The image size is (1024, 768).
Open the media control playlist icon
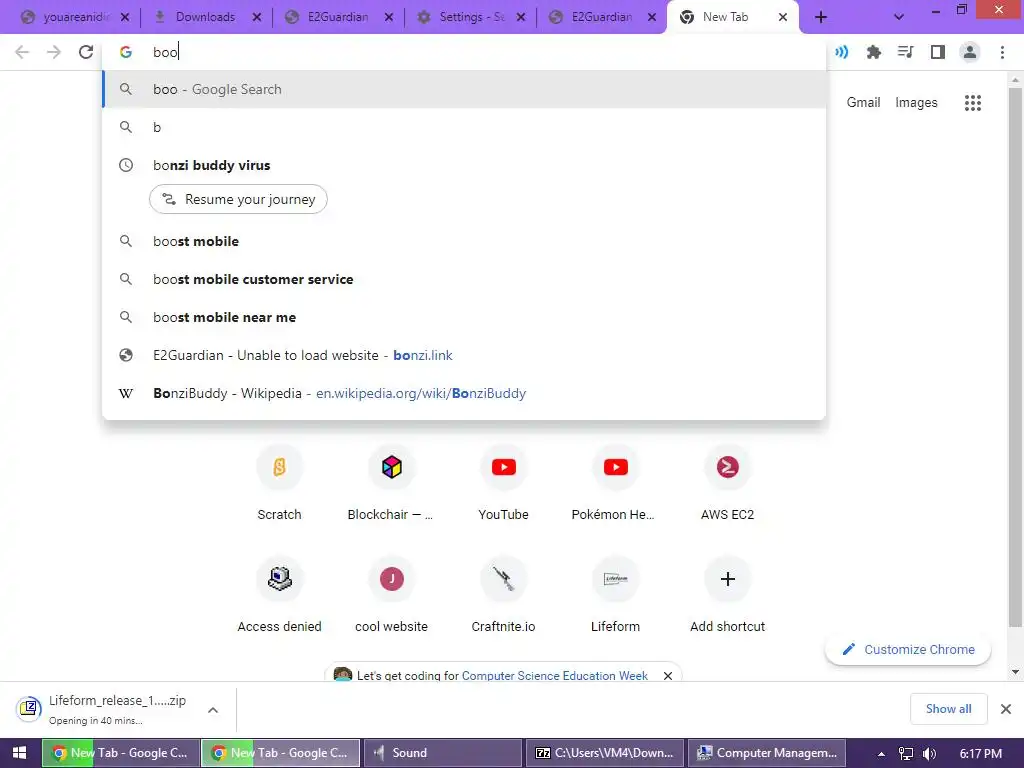905,52
